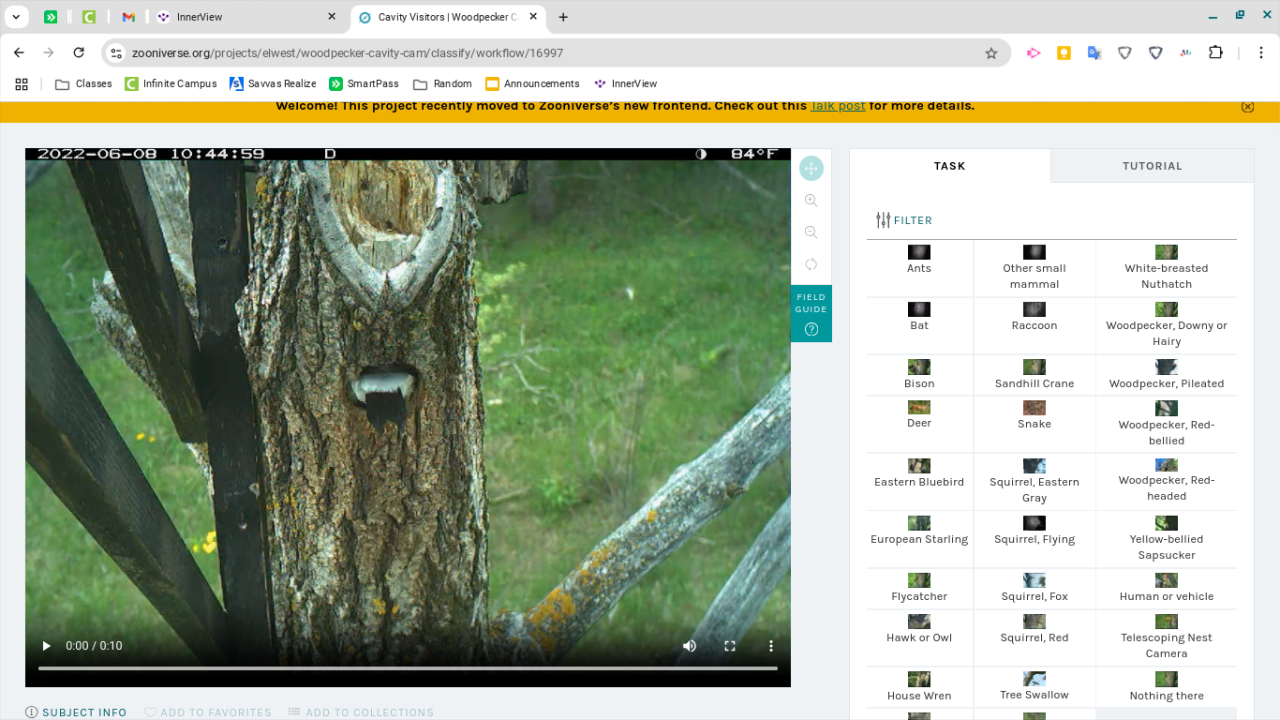Image resolution: width=1280 pixels, height=720 pixels.
Task: Open the Classes bookmark folder
Action: click(x=83, y=84)
